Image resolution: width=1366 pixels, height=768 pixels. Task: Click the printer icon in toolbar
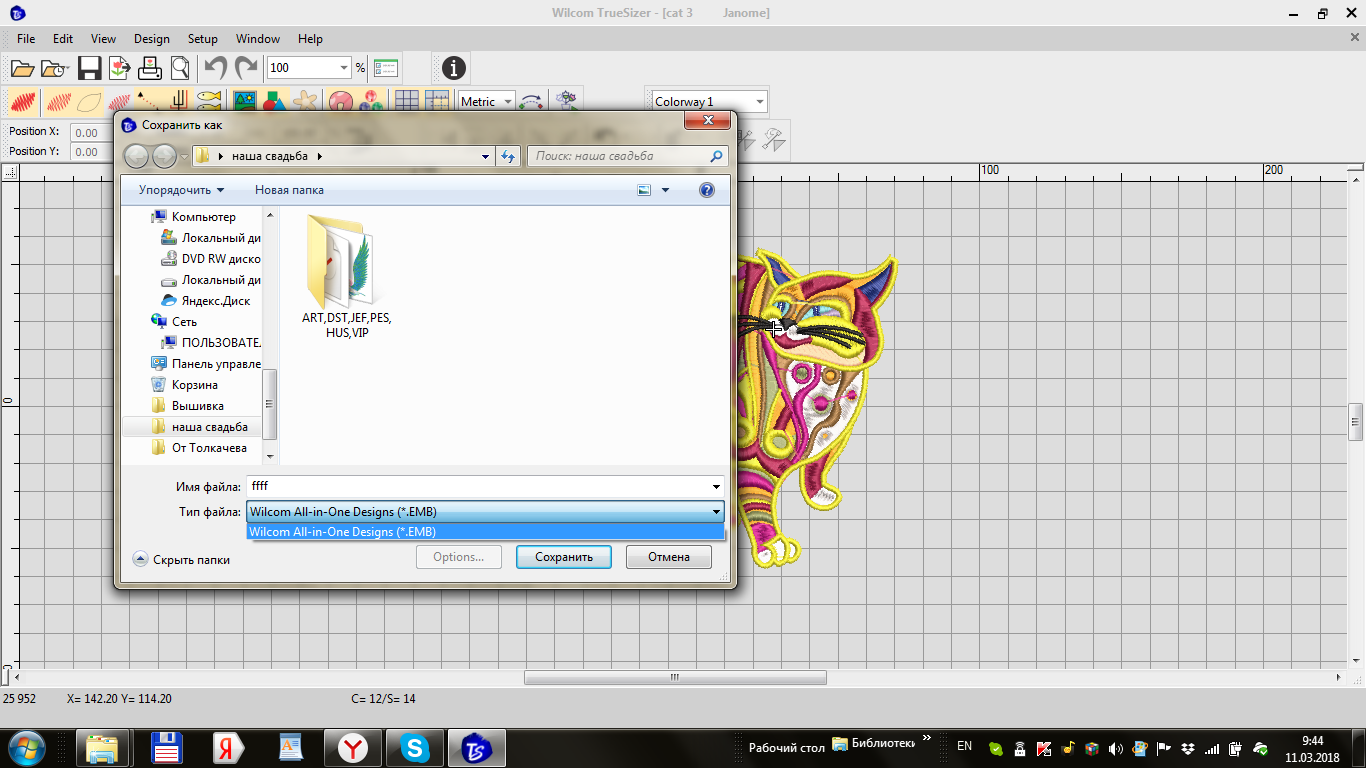point(150,68)
